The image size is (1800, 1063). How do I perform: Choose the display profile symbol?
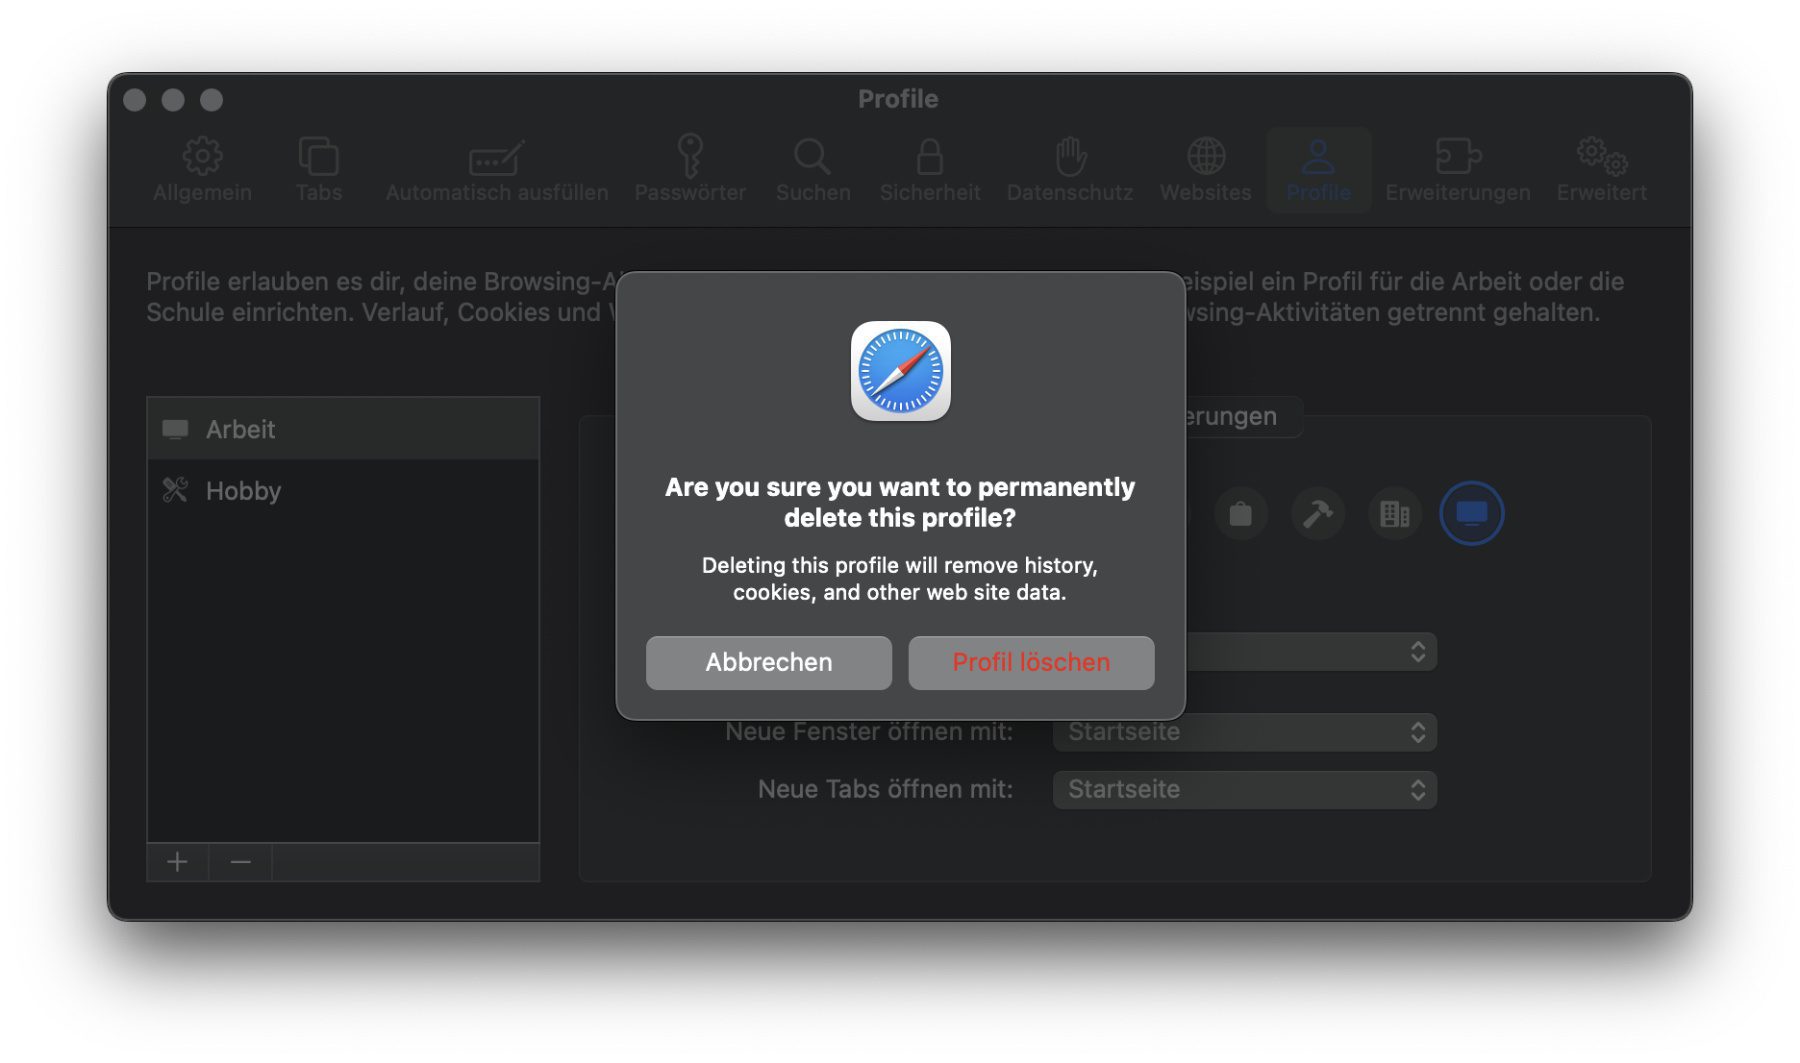[1471, 514]
